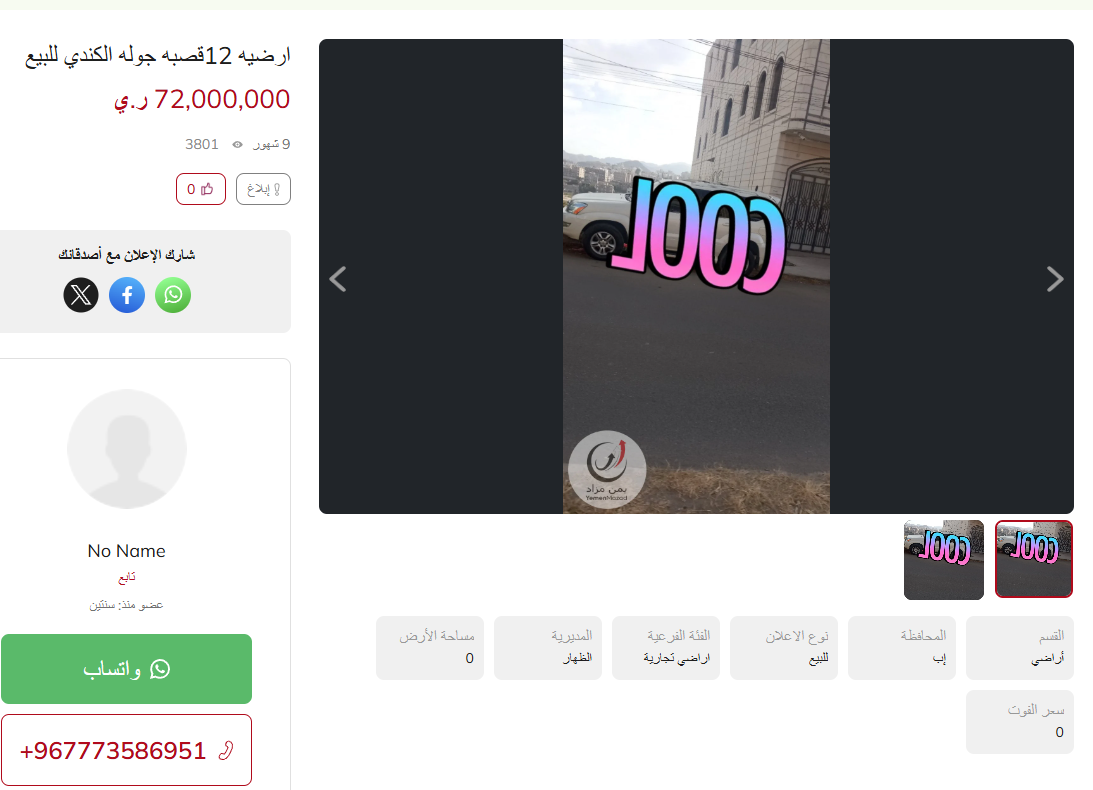Call the phone number +967773586951
Image resolution: width=1093 pixels, height=790 pixels.
(x=126, y=750)
